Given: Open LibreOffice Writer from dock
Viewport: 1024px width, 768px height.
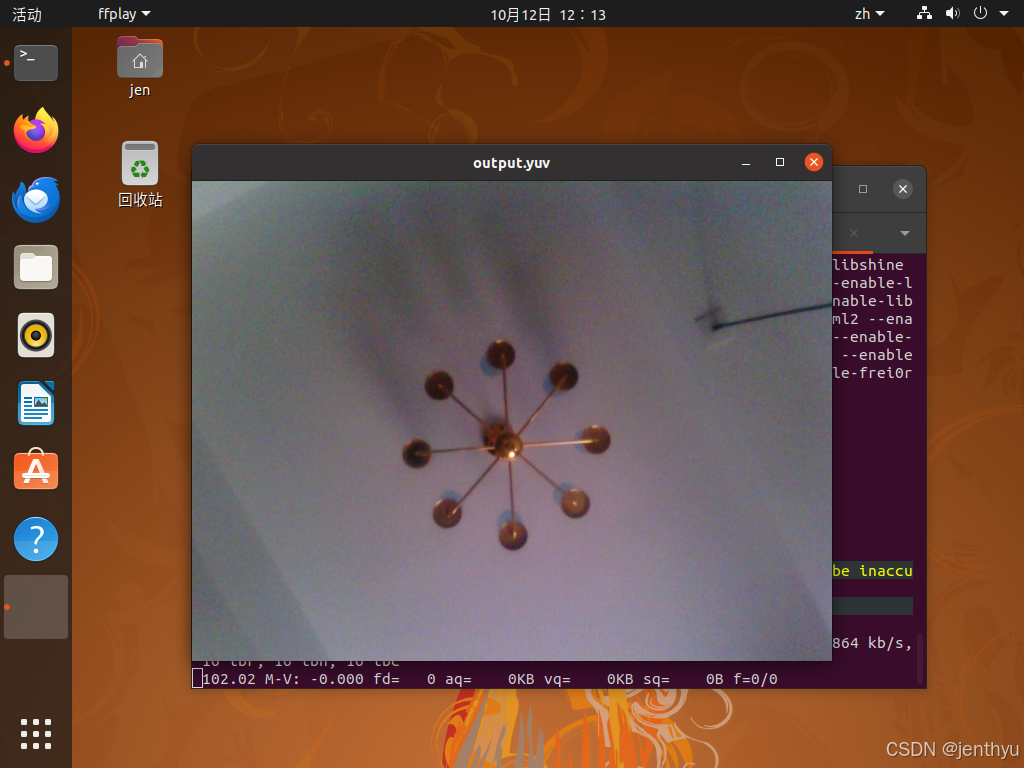Looking at the screenshot, I should [36, 403].
